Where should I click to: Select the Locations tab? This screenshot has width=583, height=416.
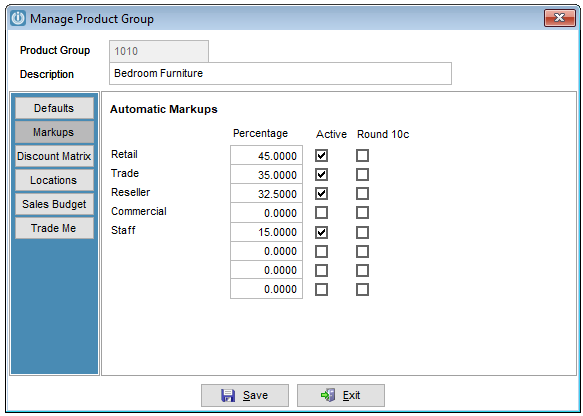54,180
